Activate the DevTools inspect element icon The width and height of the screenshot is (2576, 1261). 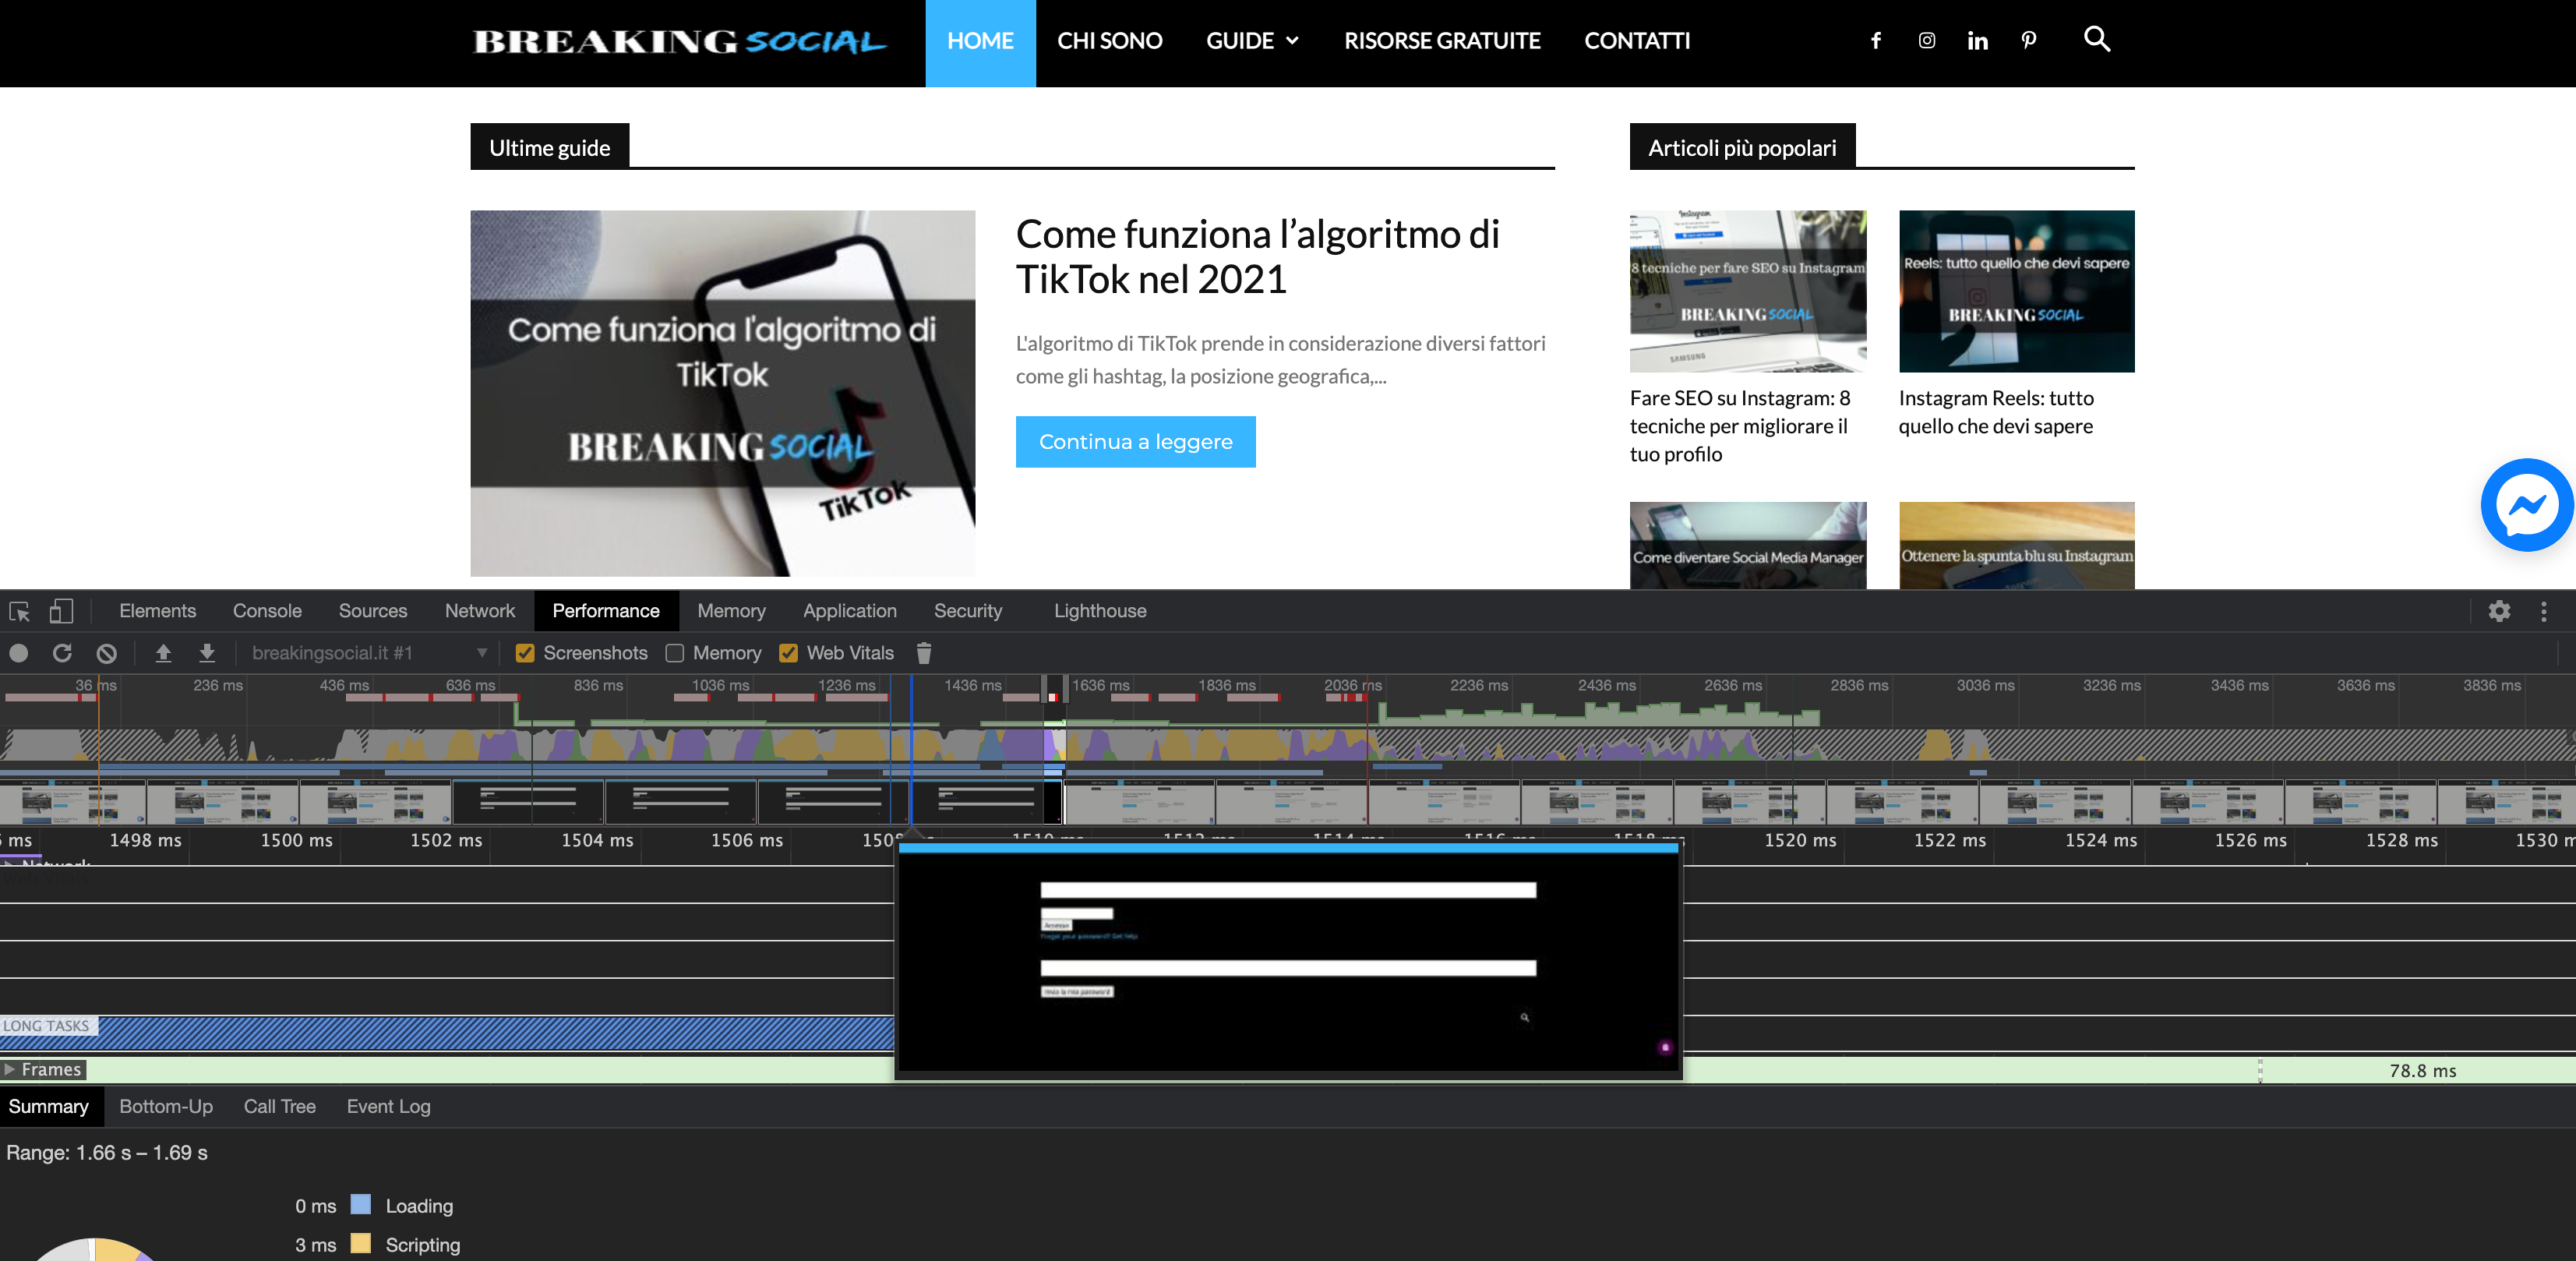(x=19, y=611)
